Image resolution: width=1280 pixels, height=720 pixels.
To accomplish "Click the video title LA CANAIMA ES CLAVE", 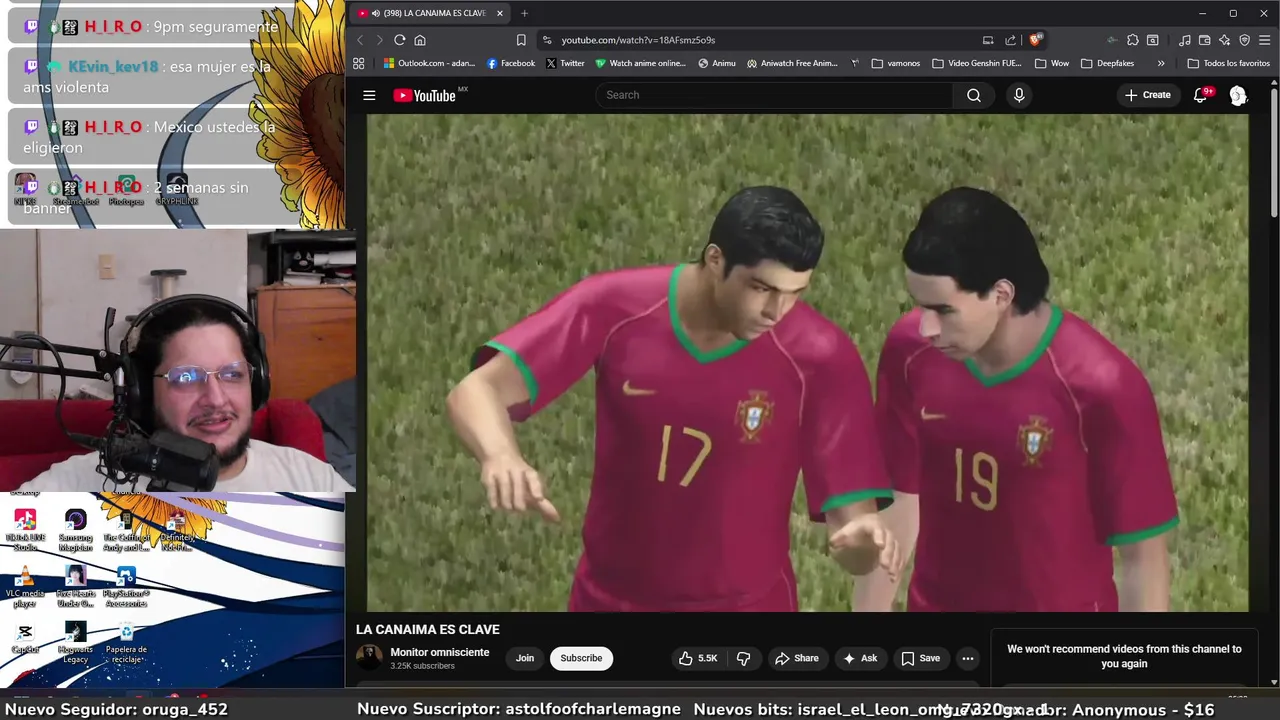I will (428, 629).
